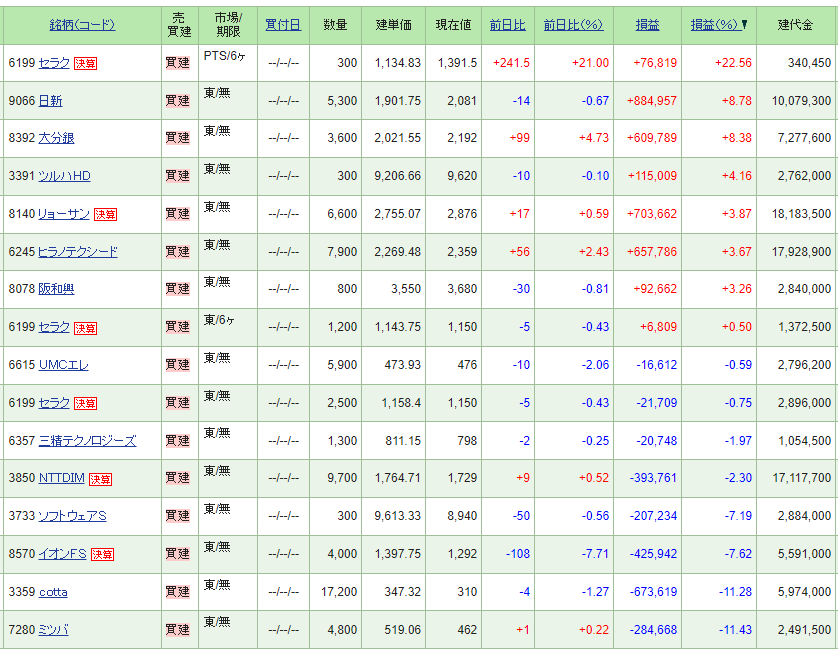Open セラク link in 1,200 quantity row
This screenshot has width=838, height=653.
coord(54,327)
